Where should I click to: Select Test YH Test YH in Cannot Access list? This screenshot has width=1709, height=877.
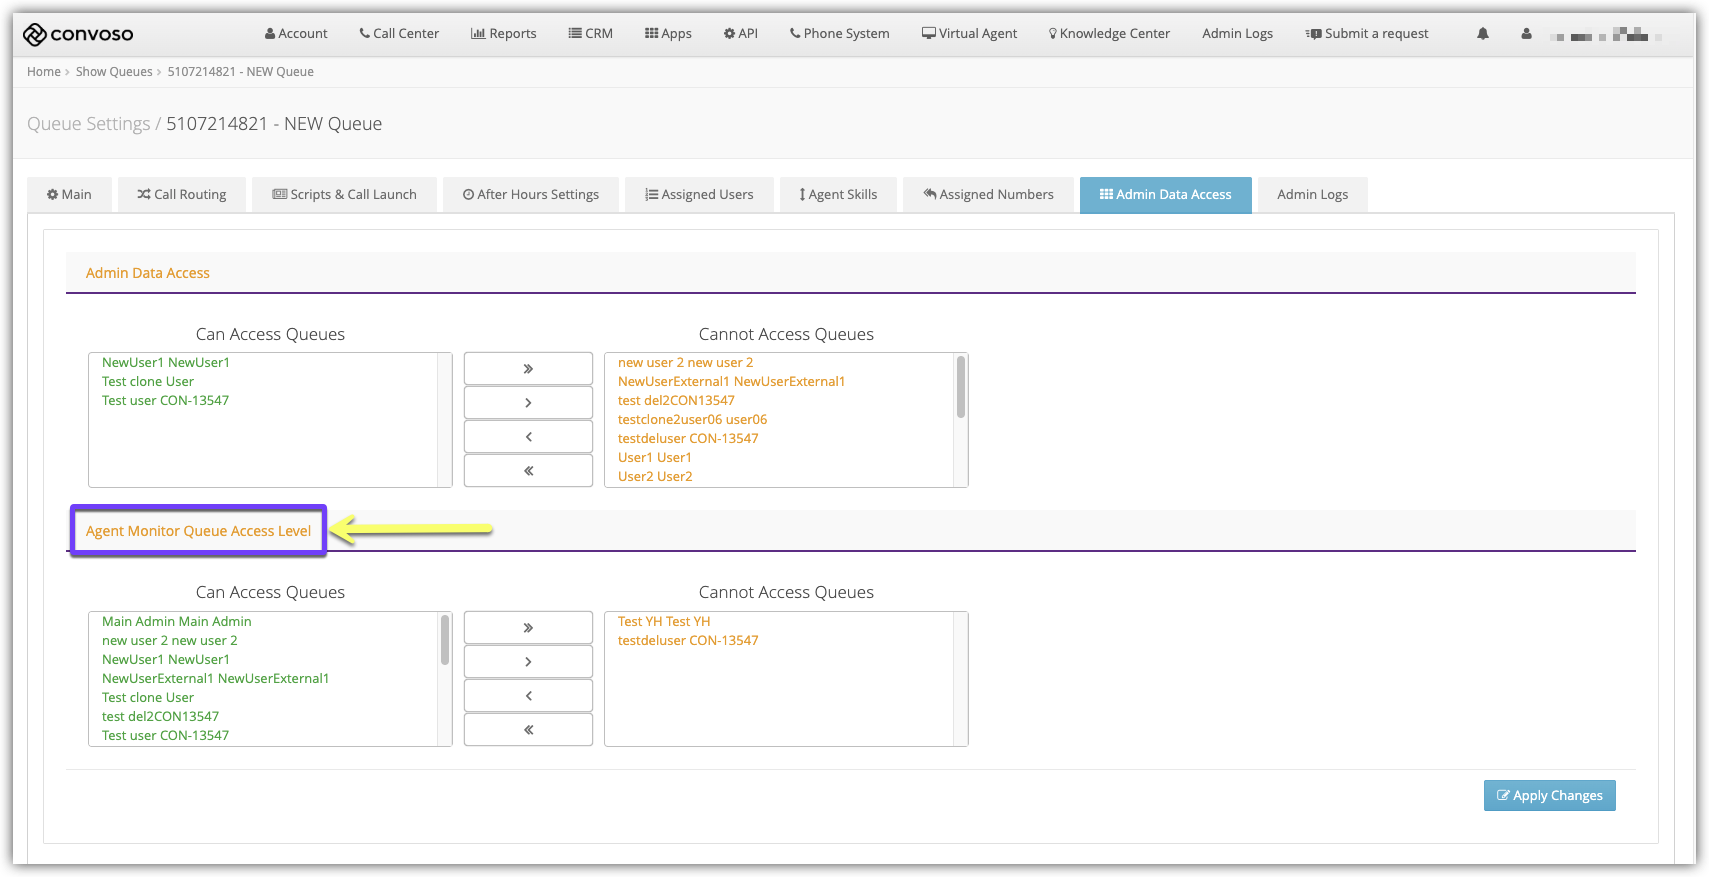pos(664,622)
